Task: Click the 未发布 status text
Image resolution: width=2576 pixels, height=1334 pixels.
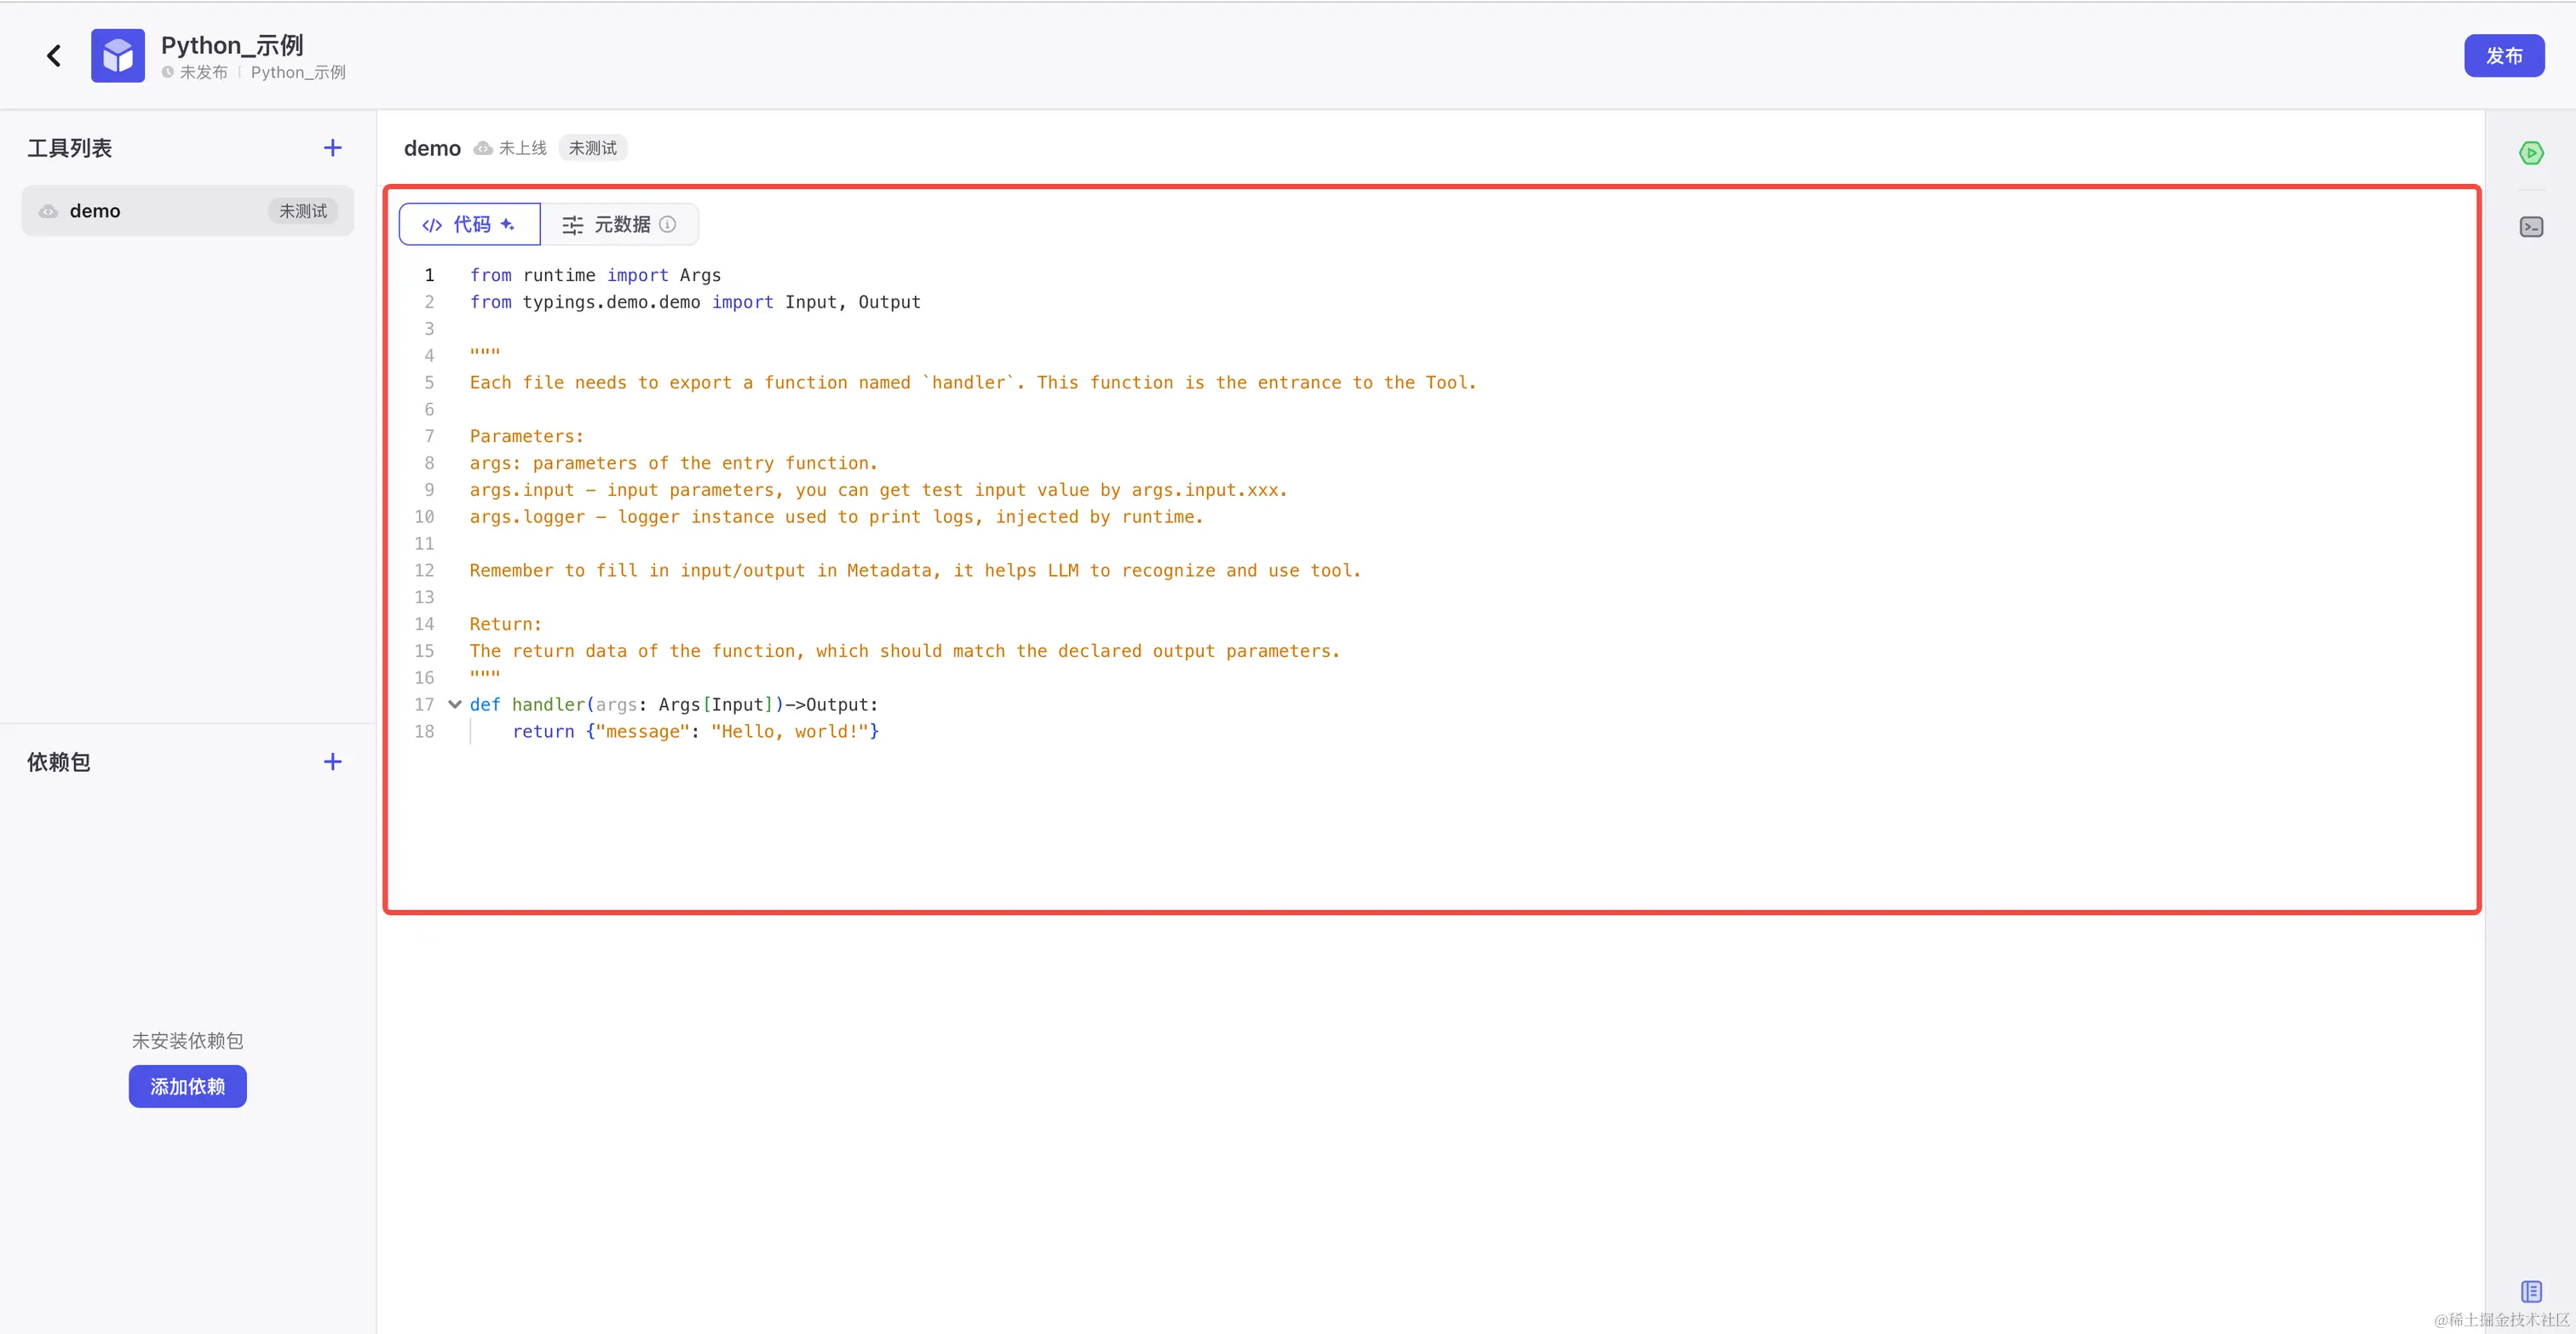Action: pyautogui.click(x=204, y=72)
